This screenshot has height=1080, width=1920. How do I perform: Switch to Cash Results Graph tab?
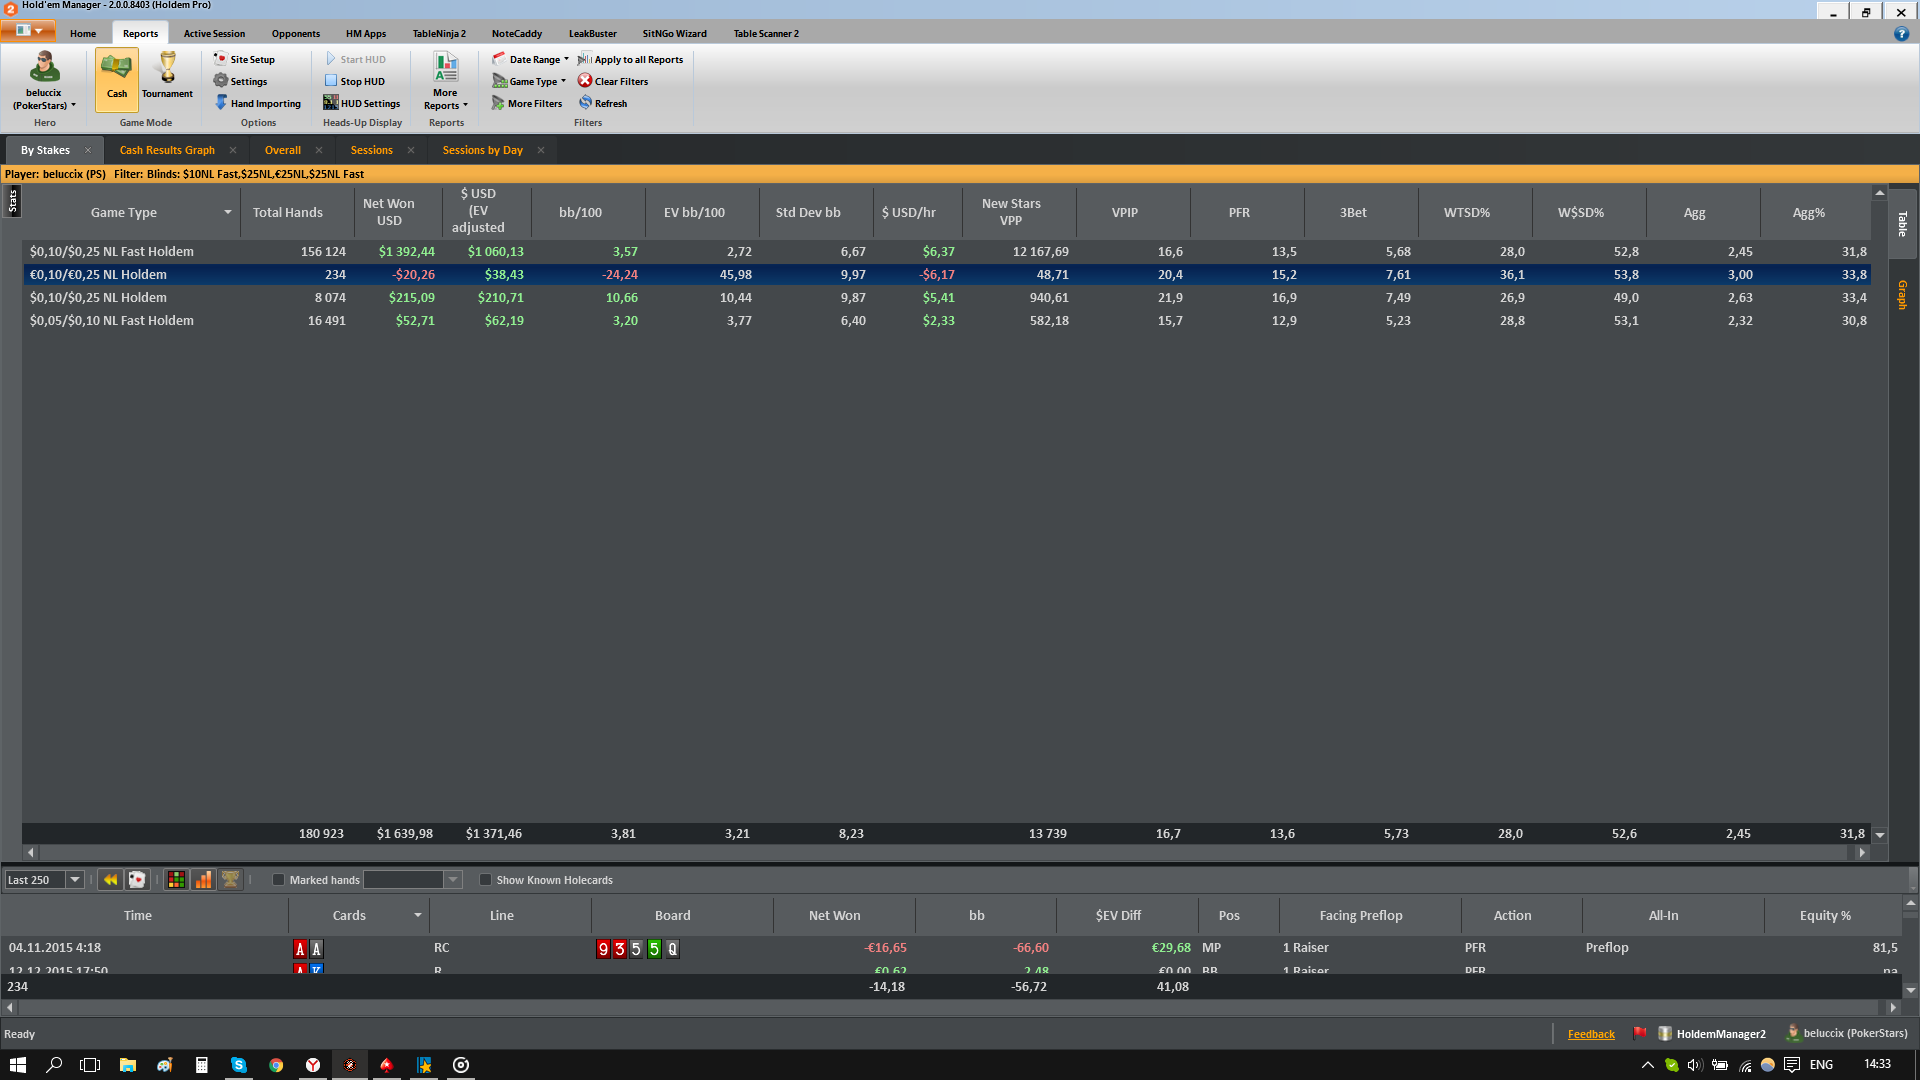(x=167, y=150)
